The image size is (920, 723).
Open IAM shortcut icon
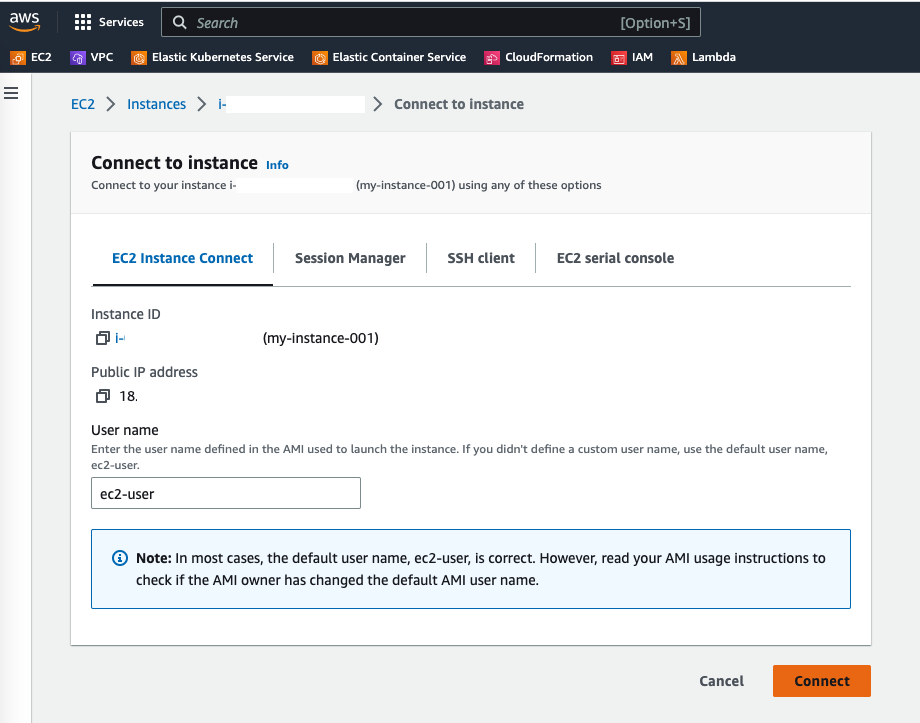618,58
